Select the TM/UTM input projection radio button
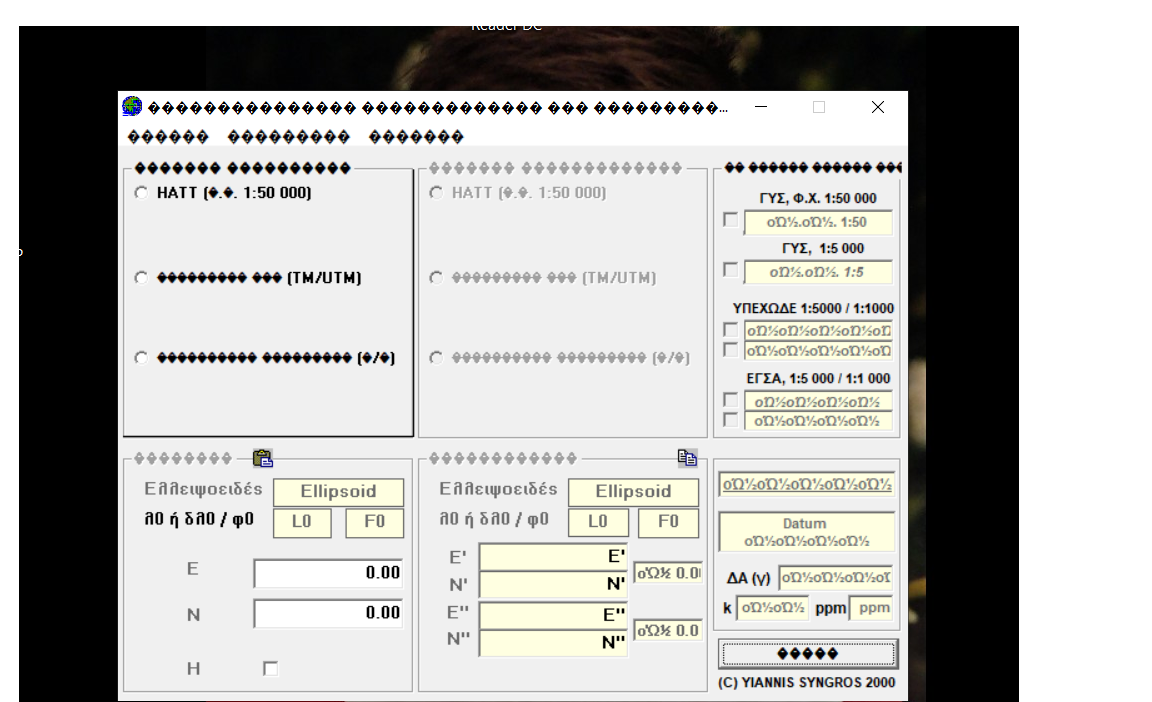Screen dimensions: 1152x702 click(141, 278)
